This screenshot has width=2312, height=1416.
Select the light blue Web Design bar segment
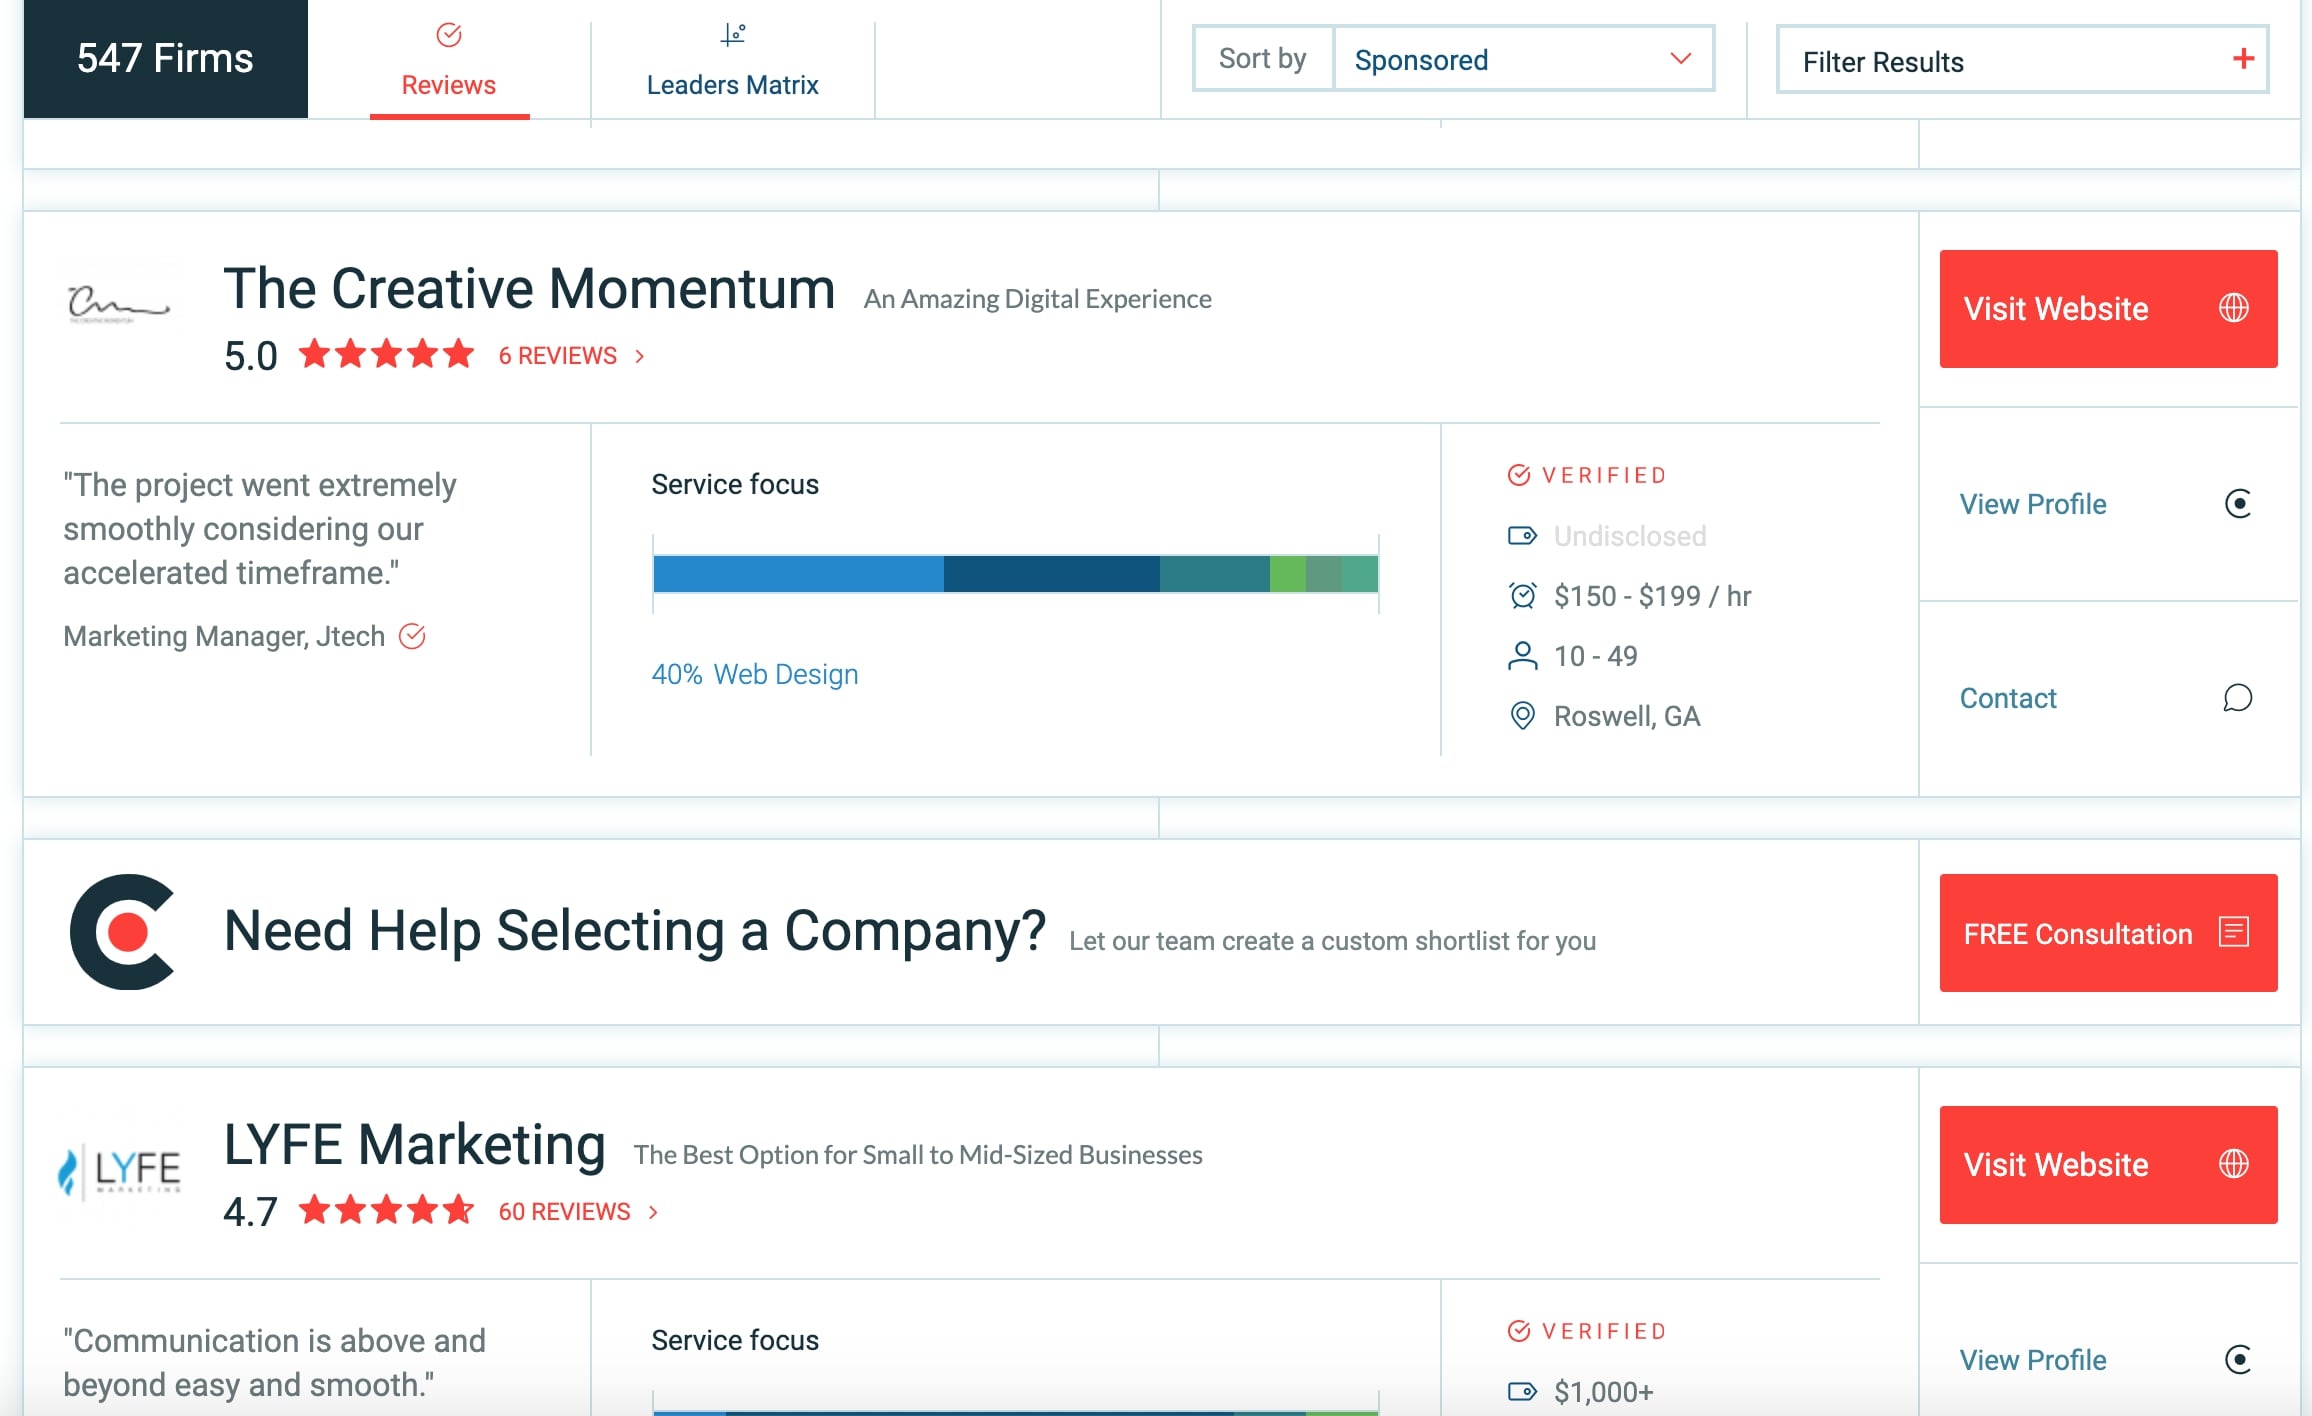pyautogui.click(x=798, y=574)
